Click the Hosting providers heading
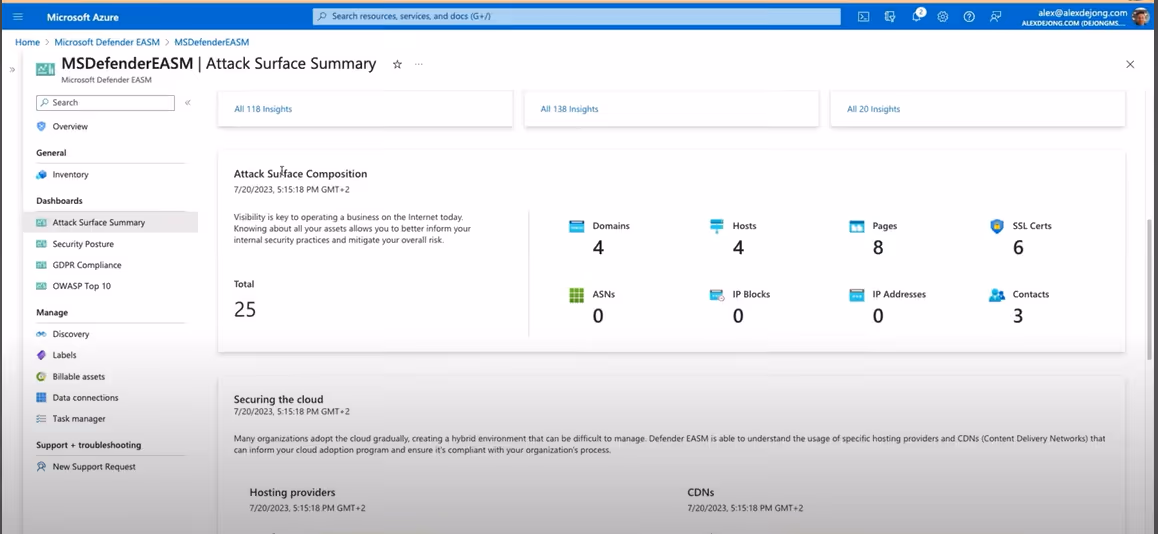Viewport: 1158px width, 534px height. point(292,492)
